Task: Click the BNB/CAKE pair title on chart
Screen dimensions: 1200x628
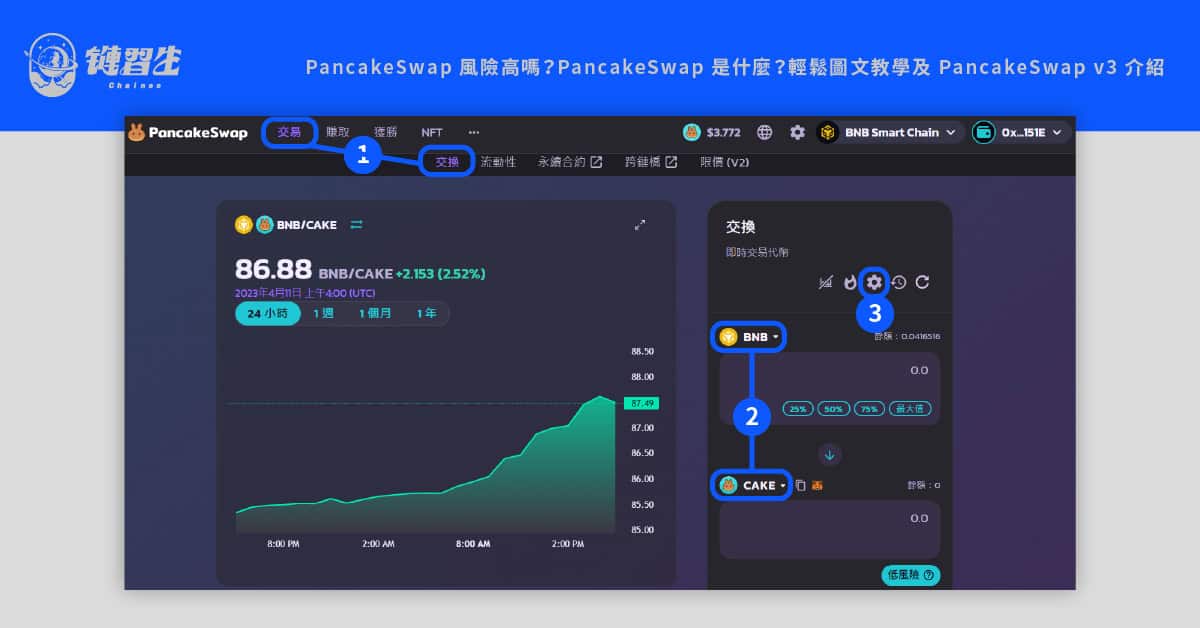Action: tap(305, 225)
